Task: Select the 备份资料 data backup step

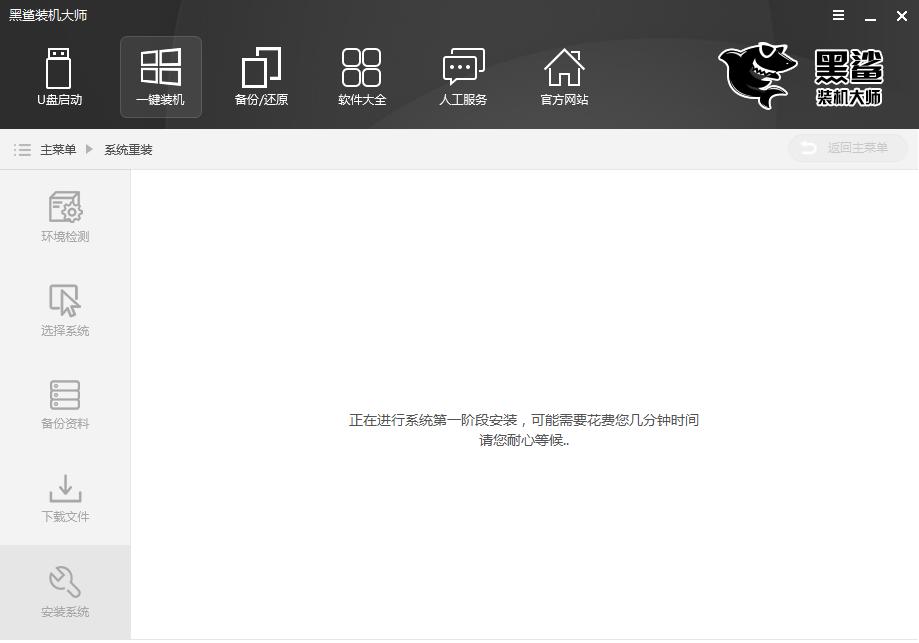Action: [64, 403]
